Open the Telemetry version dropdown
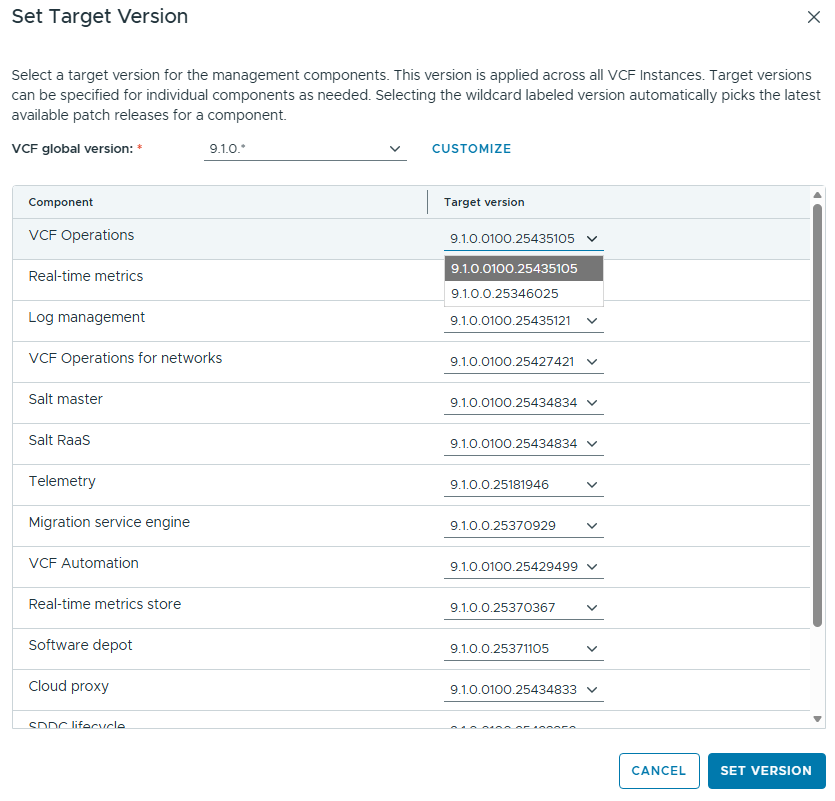Image resolution: width=835 pixels, height=801 pixels. pos(523,485)
